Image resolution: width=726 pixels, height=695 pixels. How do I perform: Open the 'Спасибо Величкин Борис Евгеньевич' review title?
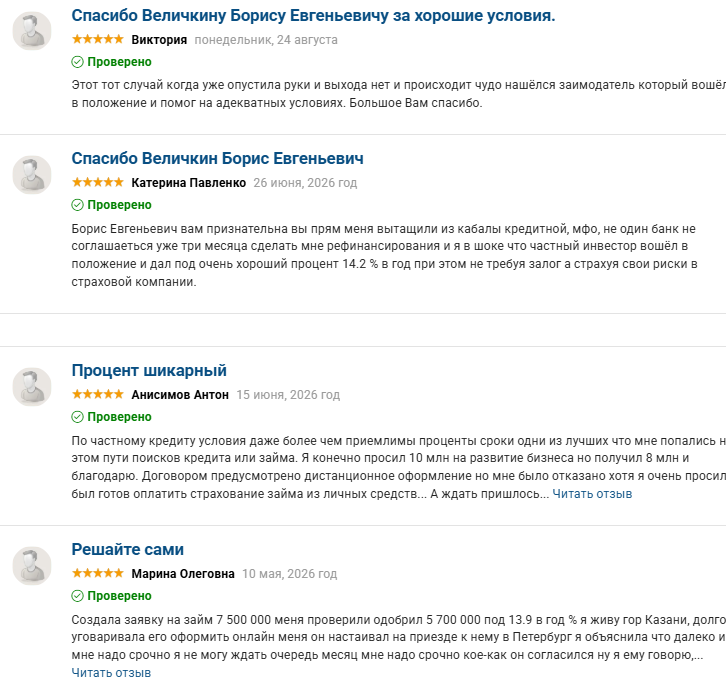pyautogui.click(x=217, y=158)
